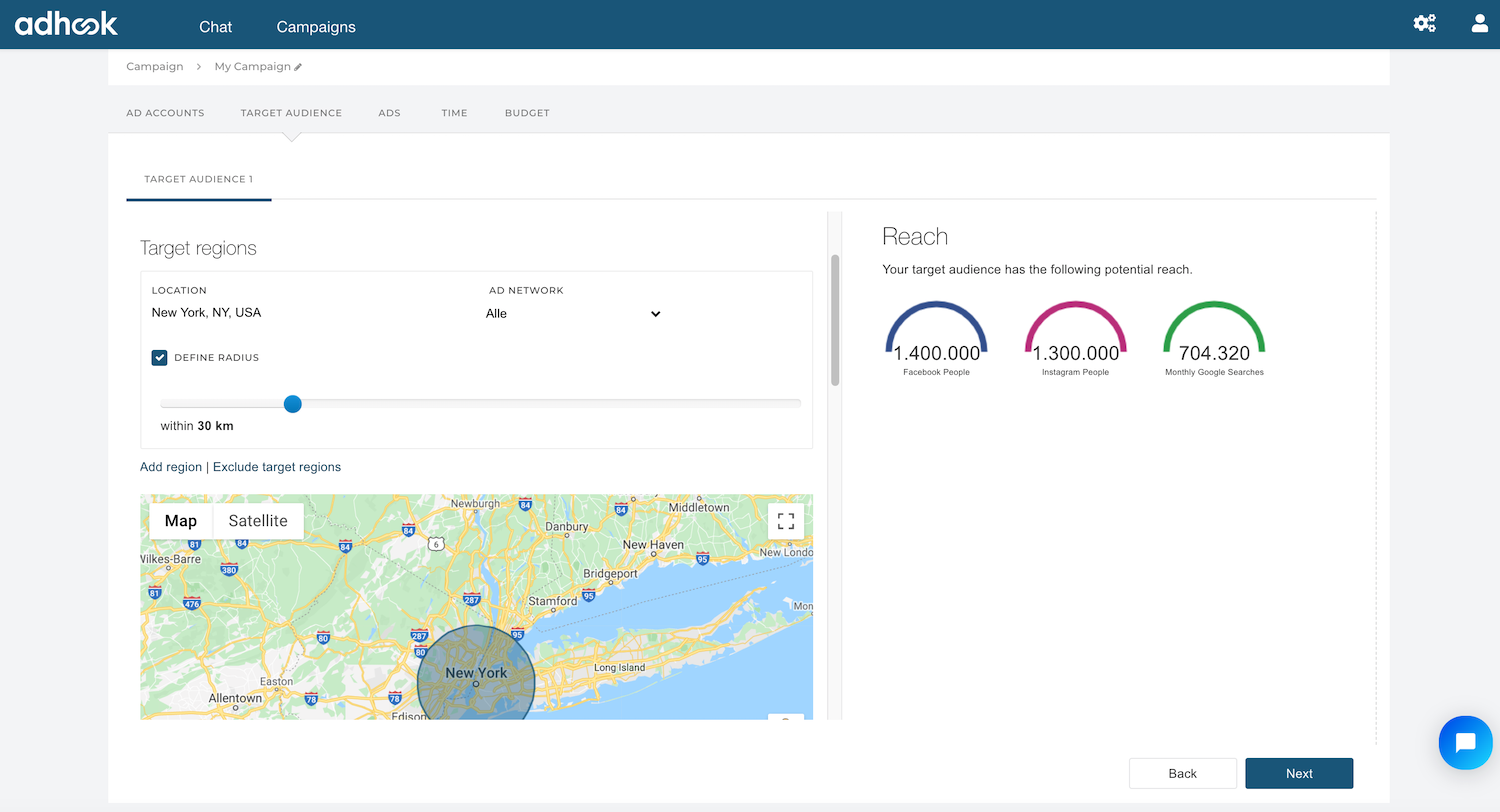Open the user profile icon

coord(1480,23)
